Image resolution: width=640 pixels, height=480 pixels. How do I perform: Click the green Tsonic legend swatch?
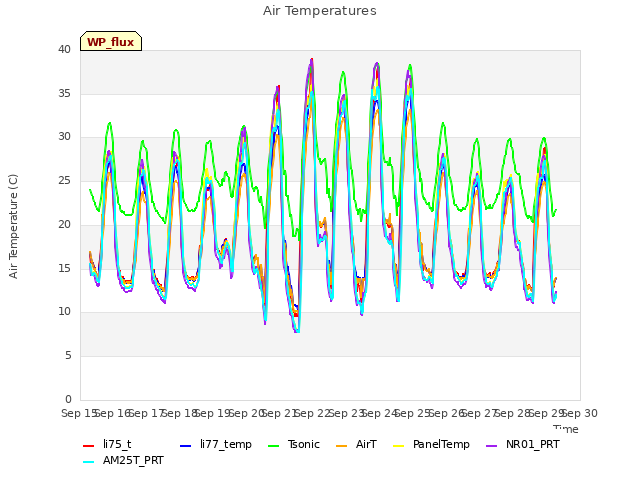point(273,446)
